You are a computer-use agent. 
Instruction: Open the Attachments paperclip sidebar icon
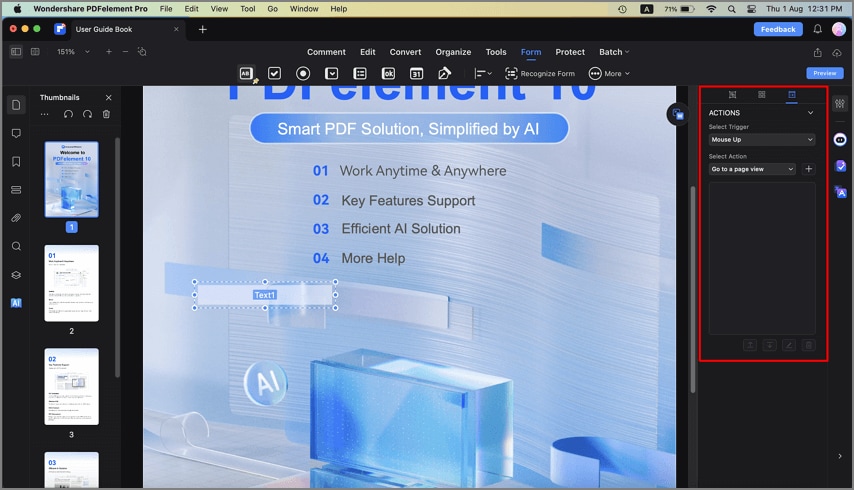point(16,218)
